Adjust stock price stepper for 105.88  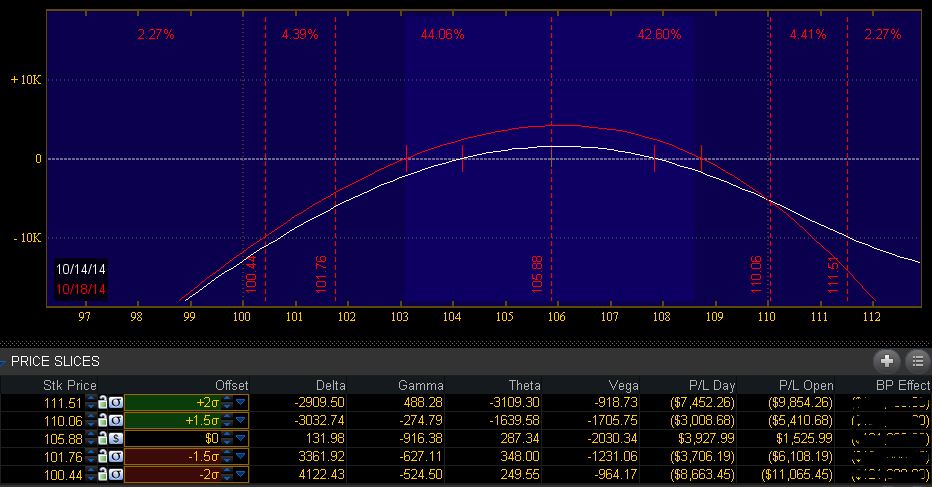pos(90,438)
